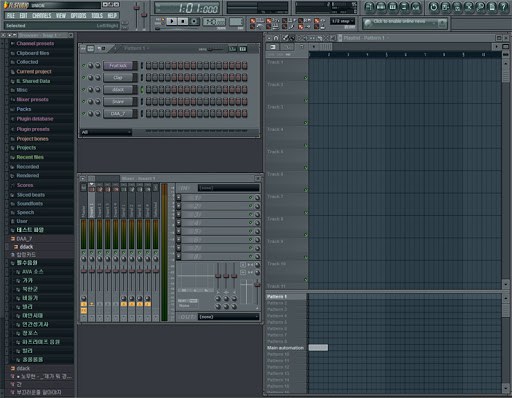Click the DAA_7 channel button in the step sequencer
Image resolution: width=512 pixels, height=398 pixels.
(x=118, y=114)
